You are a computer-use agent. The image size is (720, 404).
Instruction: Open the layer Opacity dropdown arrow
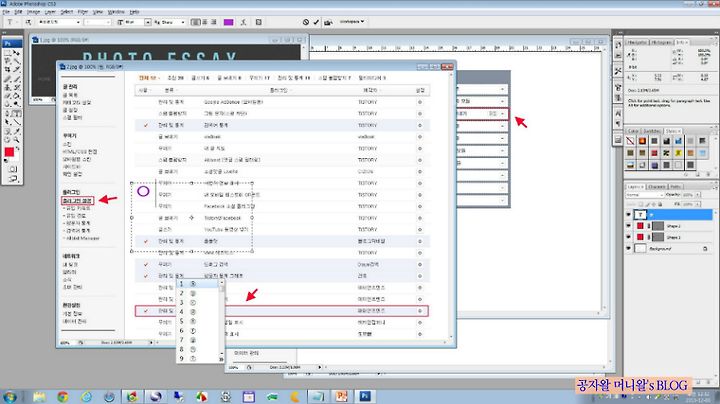tap(698, 195)
